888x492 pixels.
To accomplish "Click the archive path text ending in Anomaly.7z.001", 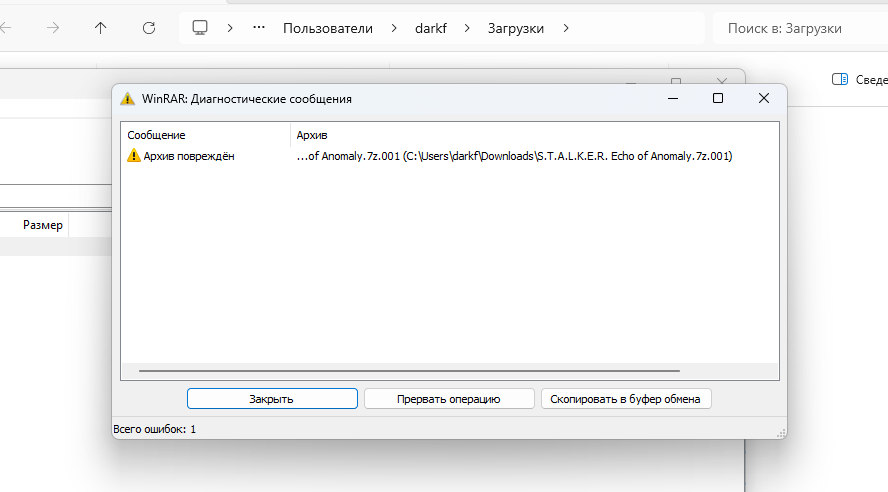I will (x=514, y=156).
